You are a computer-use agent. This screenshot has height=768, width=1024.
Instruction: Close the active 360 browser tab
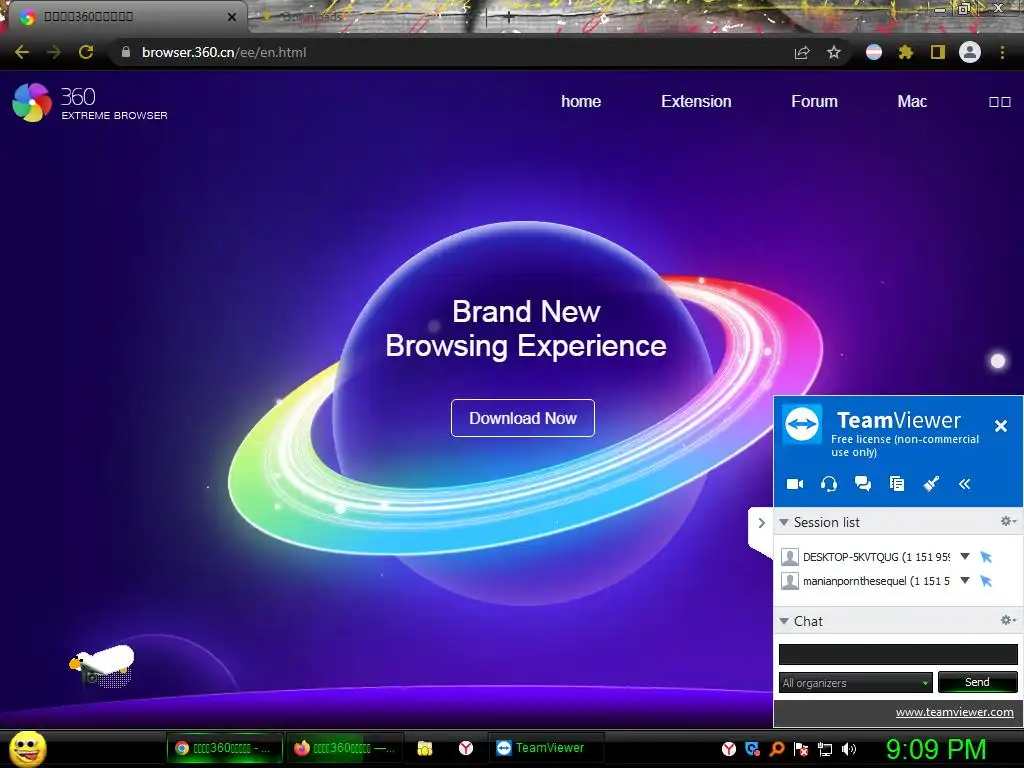coord(232,17)
